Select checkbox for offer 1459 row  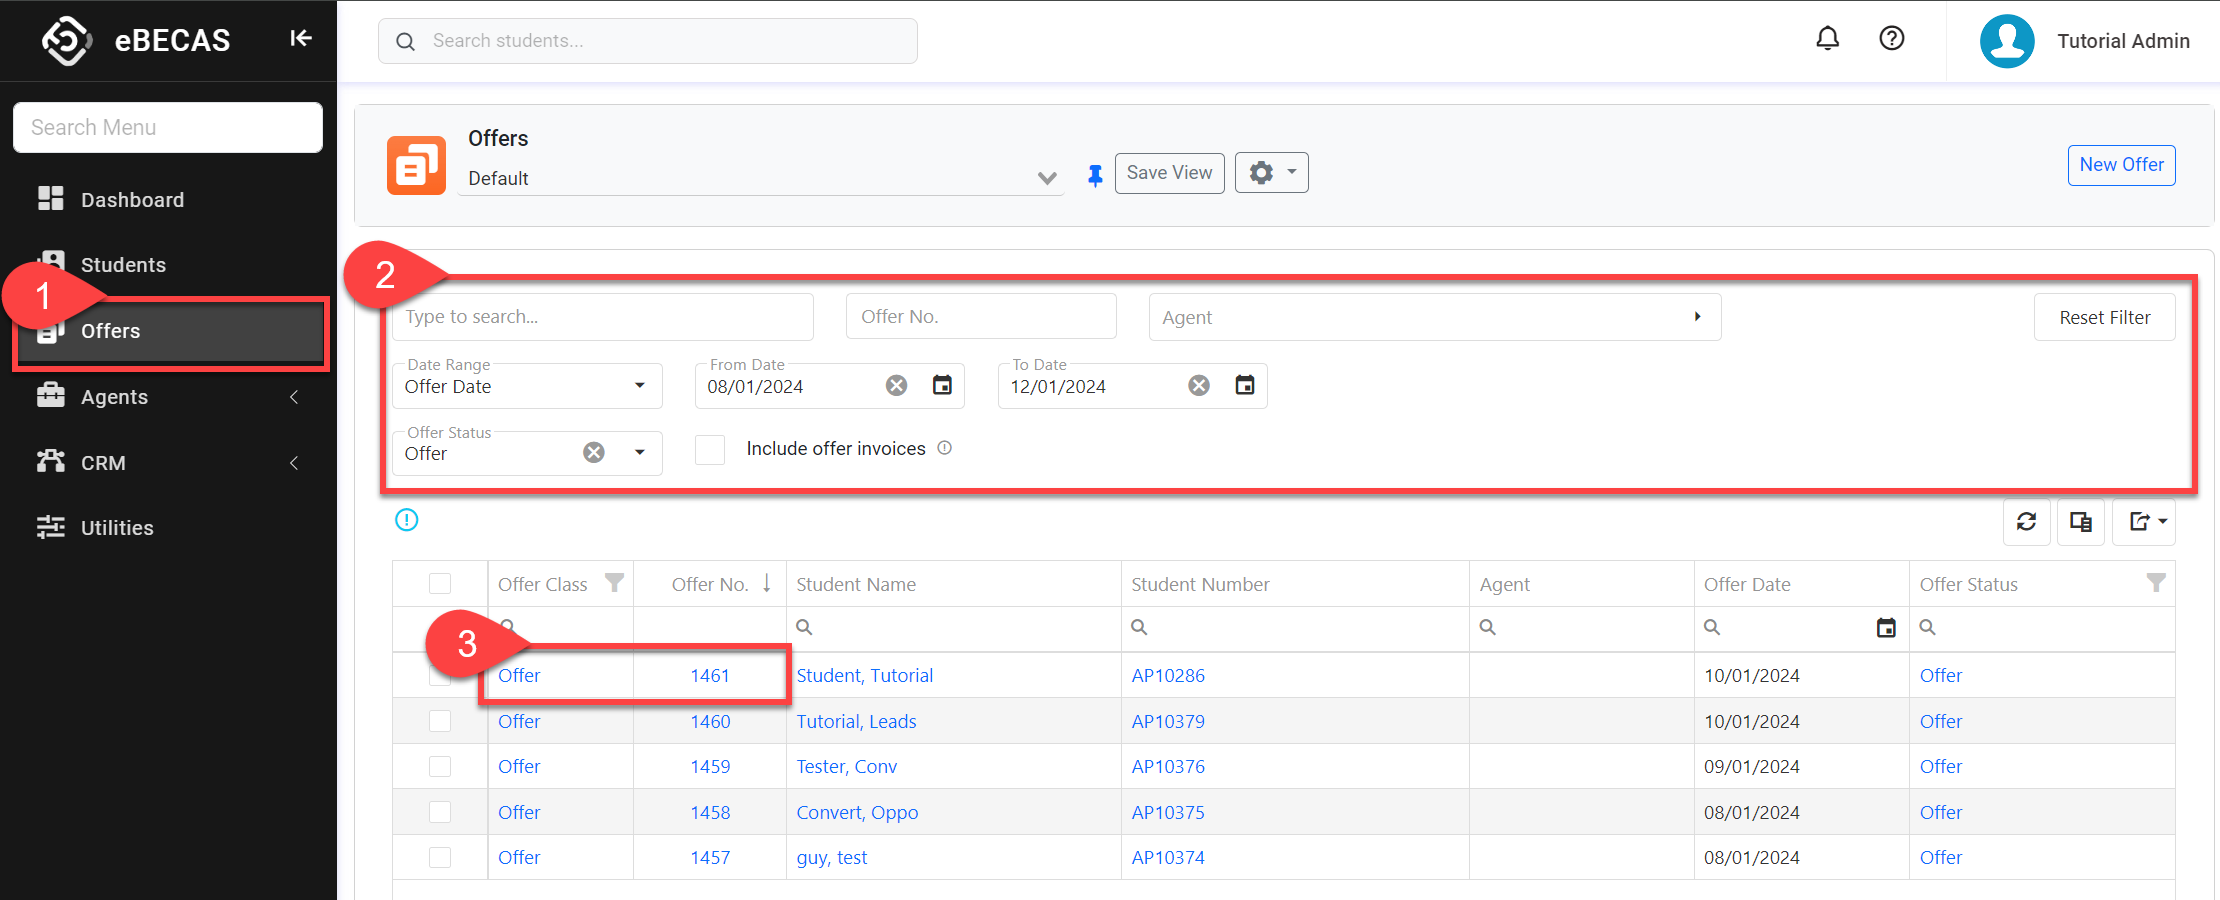[x=440, y=766]
